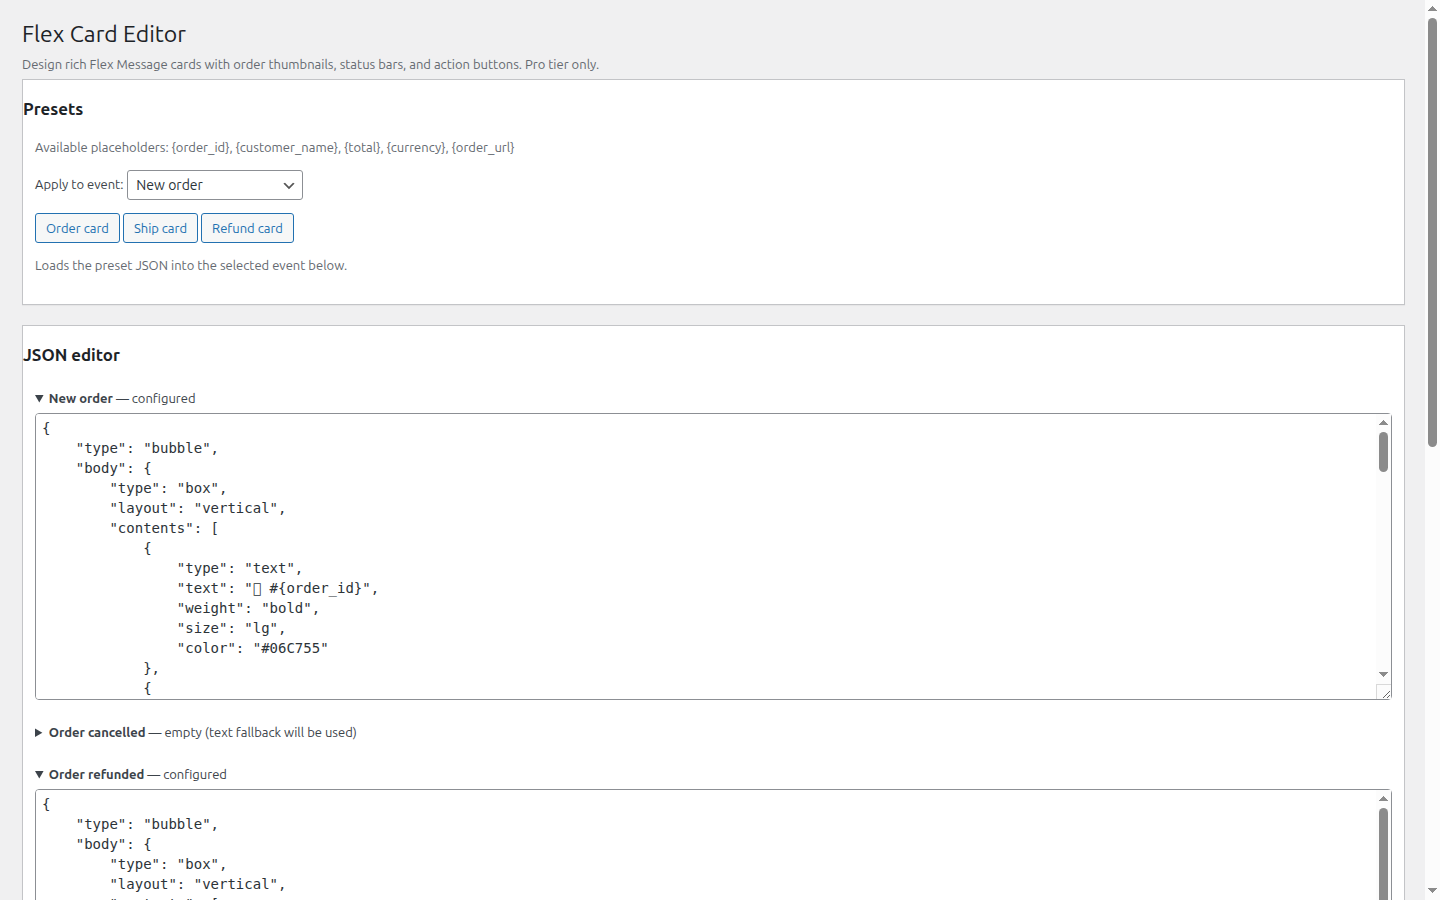Click the JSON editor heading
The height and width of the screenshot is (900, 1440).
click(x=71, y=355)
